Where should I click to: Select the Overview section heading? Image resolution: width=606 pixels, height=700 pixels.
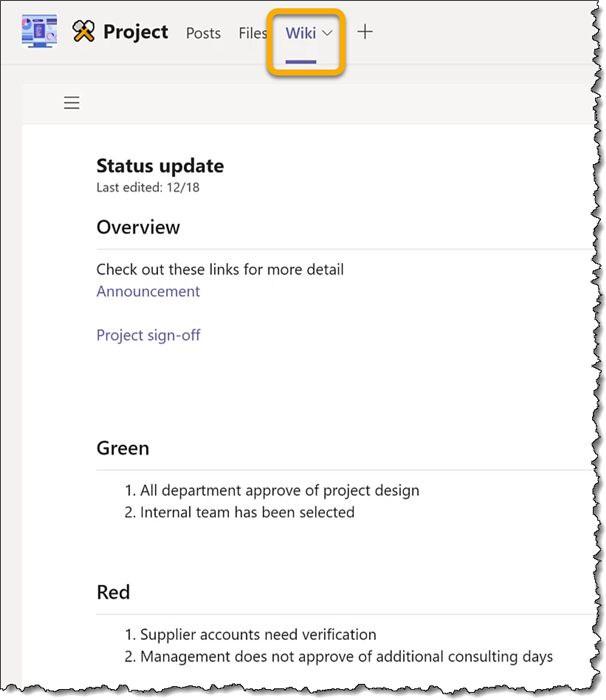point(138,227)
